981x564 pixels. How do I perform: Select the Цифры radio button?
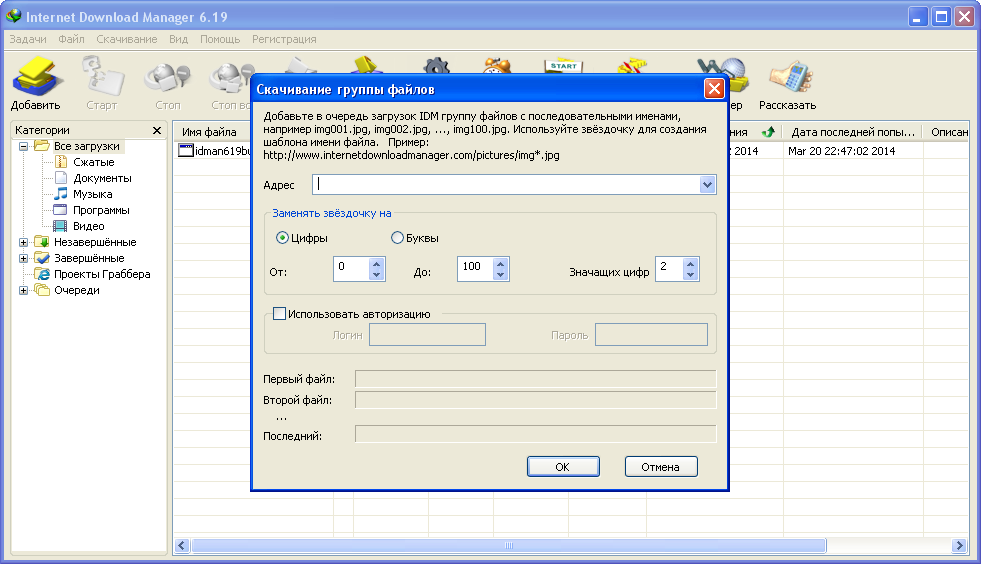pyautogui.click(x=282, y=238)
